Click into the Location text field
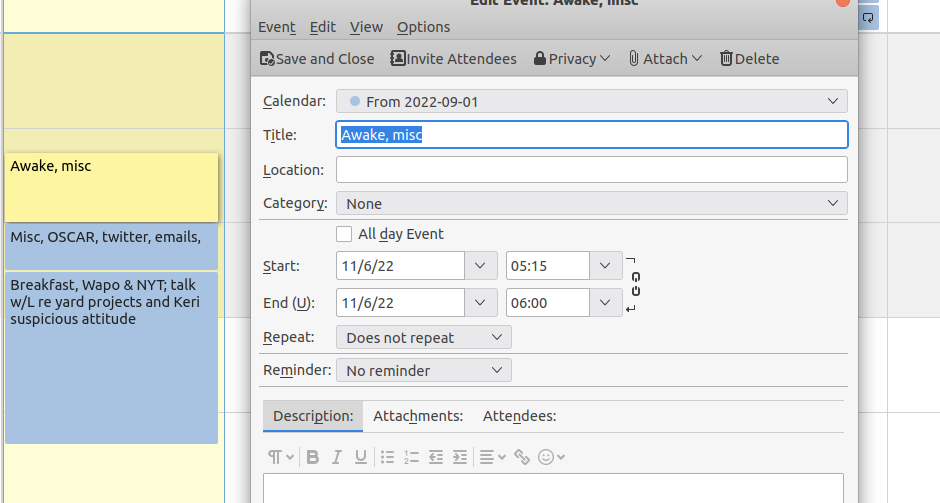Screen dimensions: 940x503 point(591,170)
